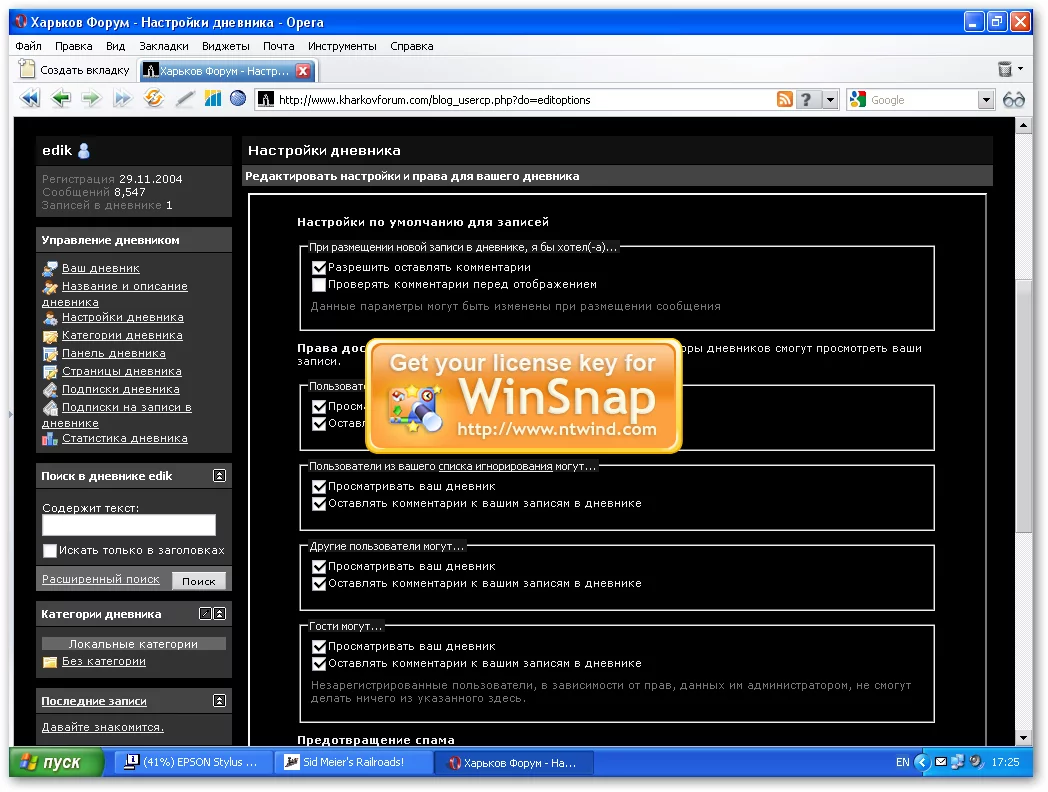
Task: Toggle Другие пользователи Просматривать ваш дневник checkbox
Action: (x=319, y=567)
